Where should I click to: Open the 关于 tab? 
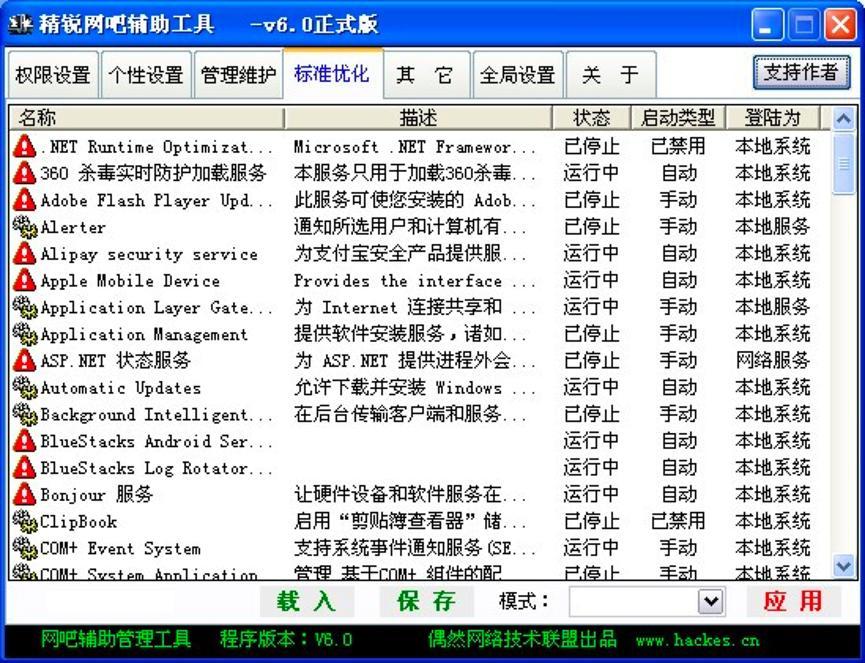[611, 75]
